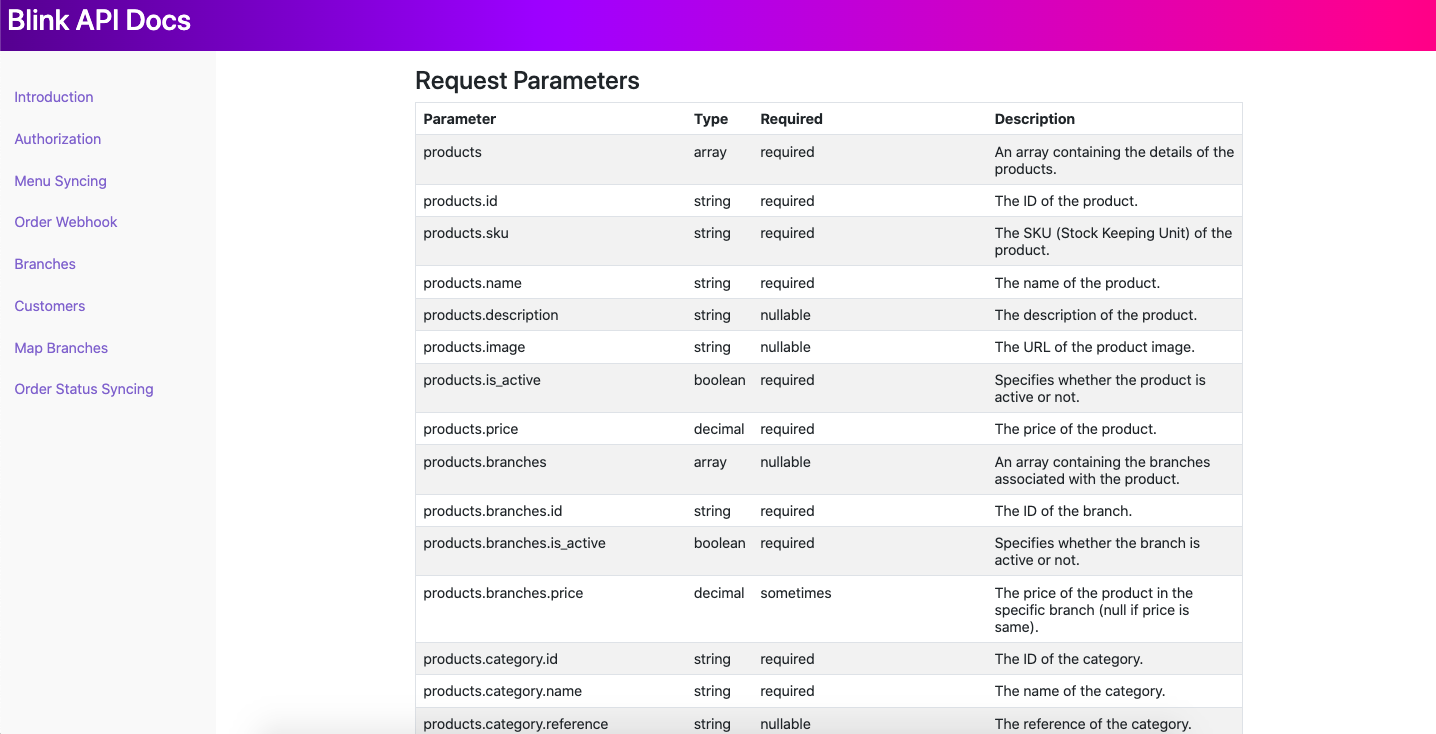Image resolution: width=1436 pixels, height=734 pixels.
Task: Open the Introduction sidebar link
Action: pos(54,97)
